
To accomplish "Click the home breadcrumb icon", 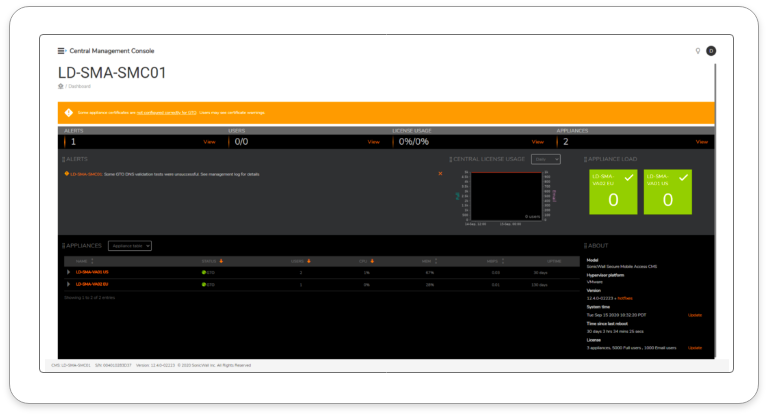I will 61,87.
